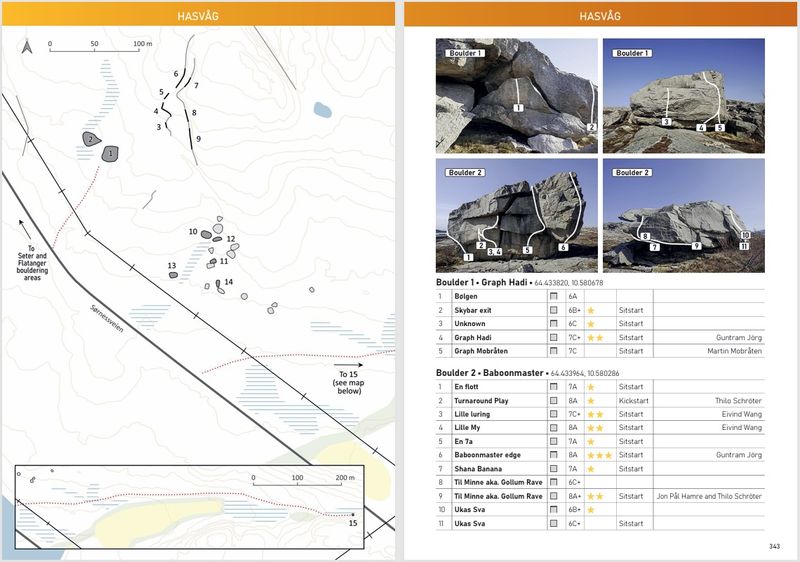Click route marker 11 in Boulder 2 photo
The width and height of the screenshot is (800, 562).
pyautogui.click(x=744, y=246)
